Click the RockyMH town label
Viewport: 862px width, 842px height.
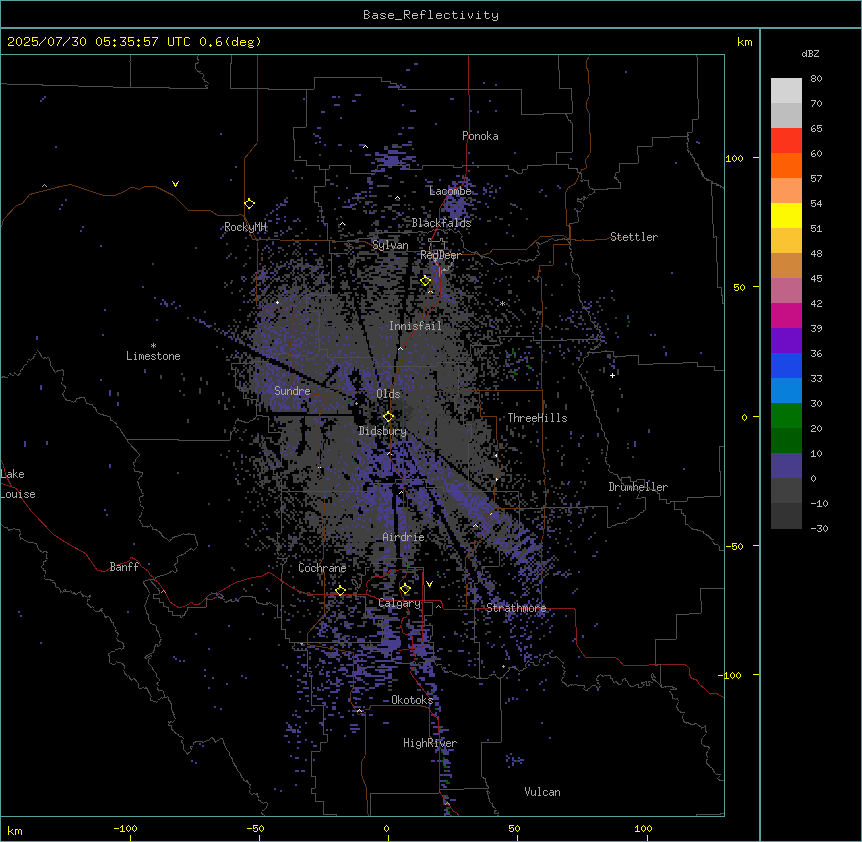(x=245, y=227)
